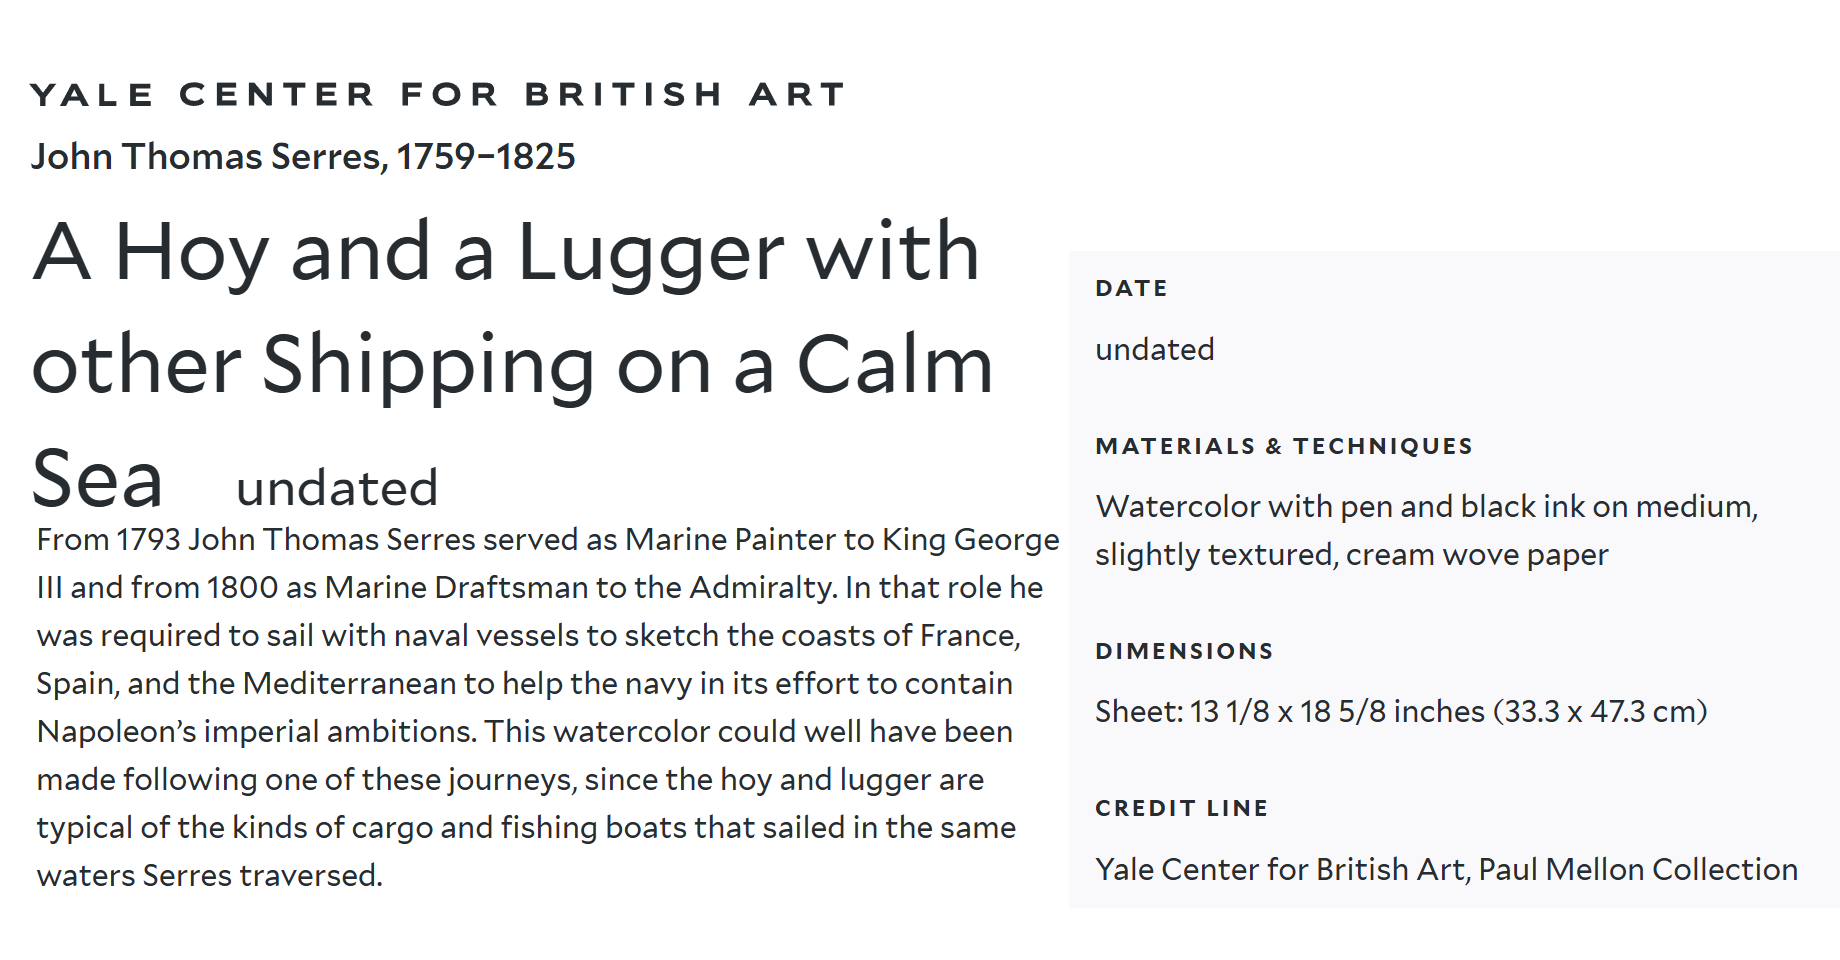Click the CREDIT LINE label
The image size is (1840, 960).
[x=1181, y=809]
